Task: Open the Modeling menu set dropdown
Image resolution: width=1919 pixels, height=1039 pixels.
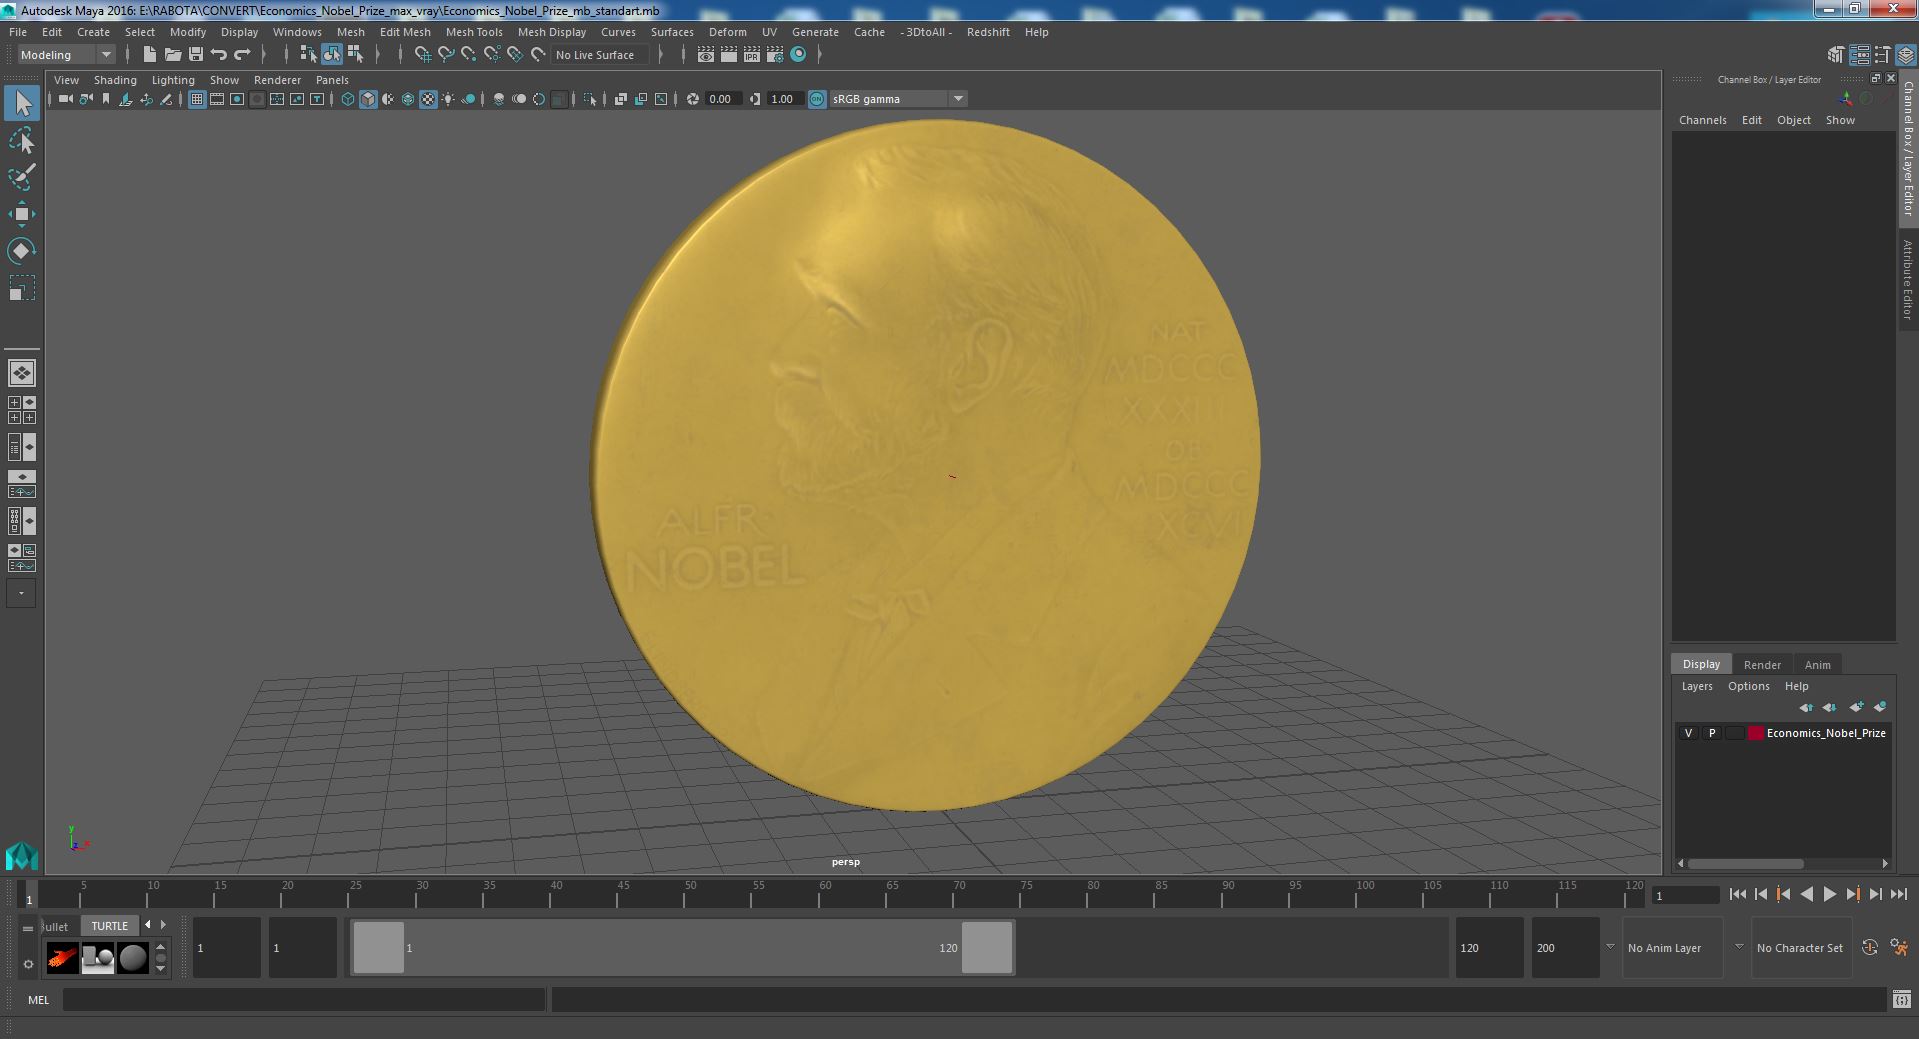Action: (66, 55)
